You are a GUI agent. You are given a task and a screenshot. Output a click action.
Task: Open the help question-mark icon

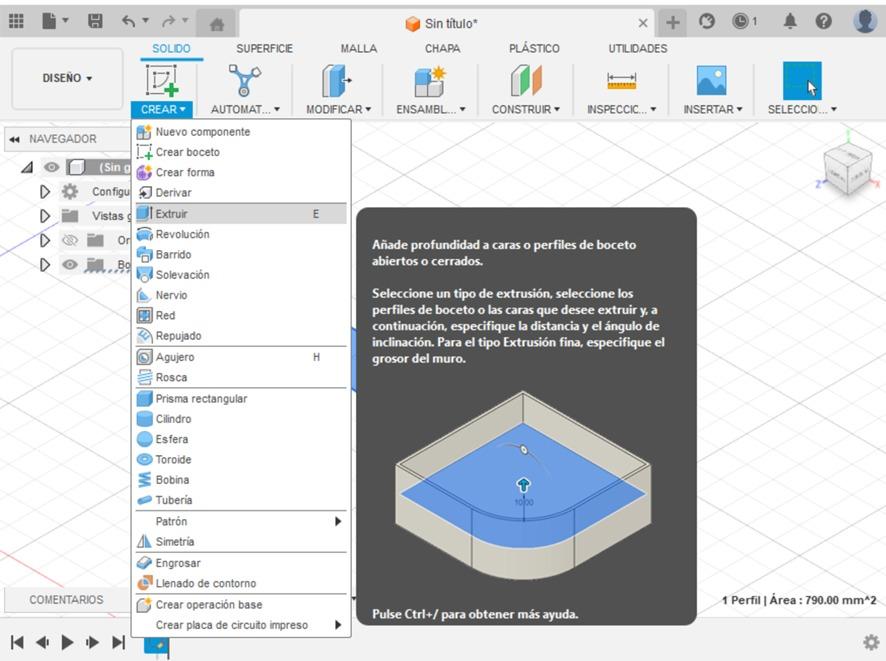click(x=823, y=21)
